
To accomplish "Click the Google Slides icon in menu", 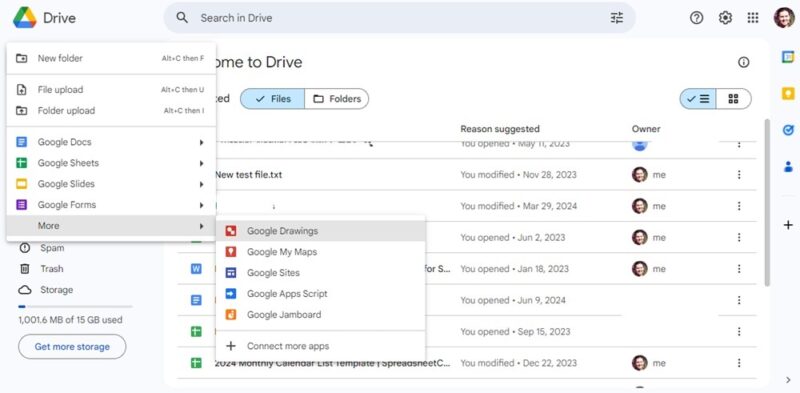I will (x=21, y=184).
